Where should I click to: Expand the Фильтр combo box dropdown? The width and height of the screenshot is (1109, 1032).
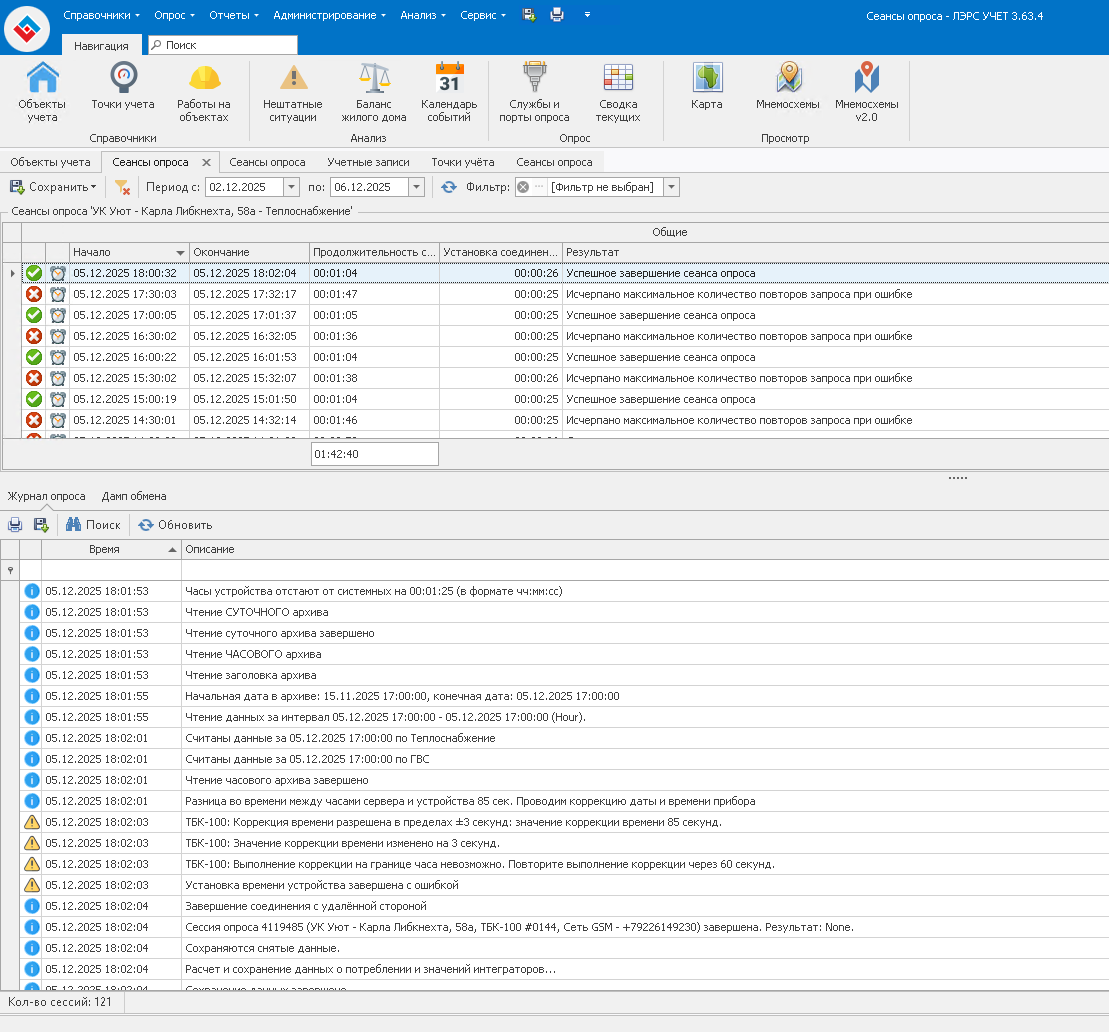point(671,187)
